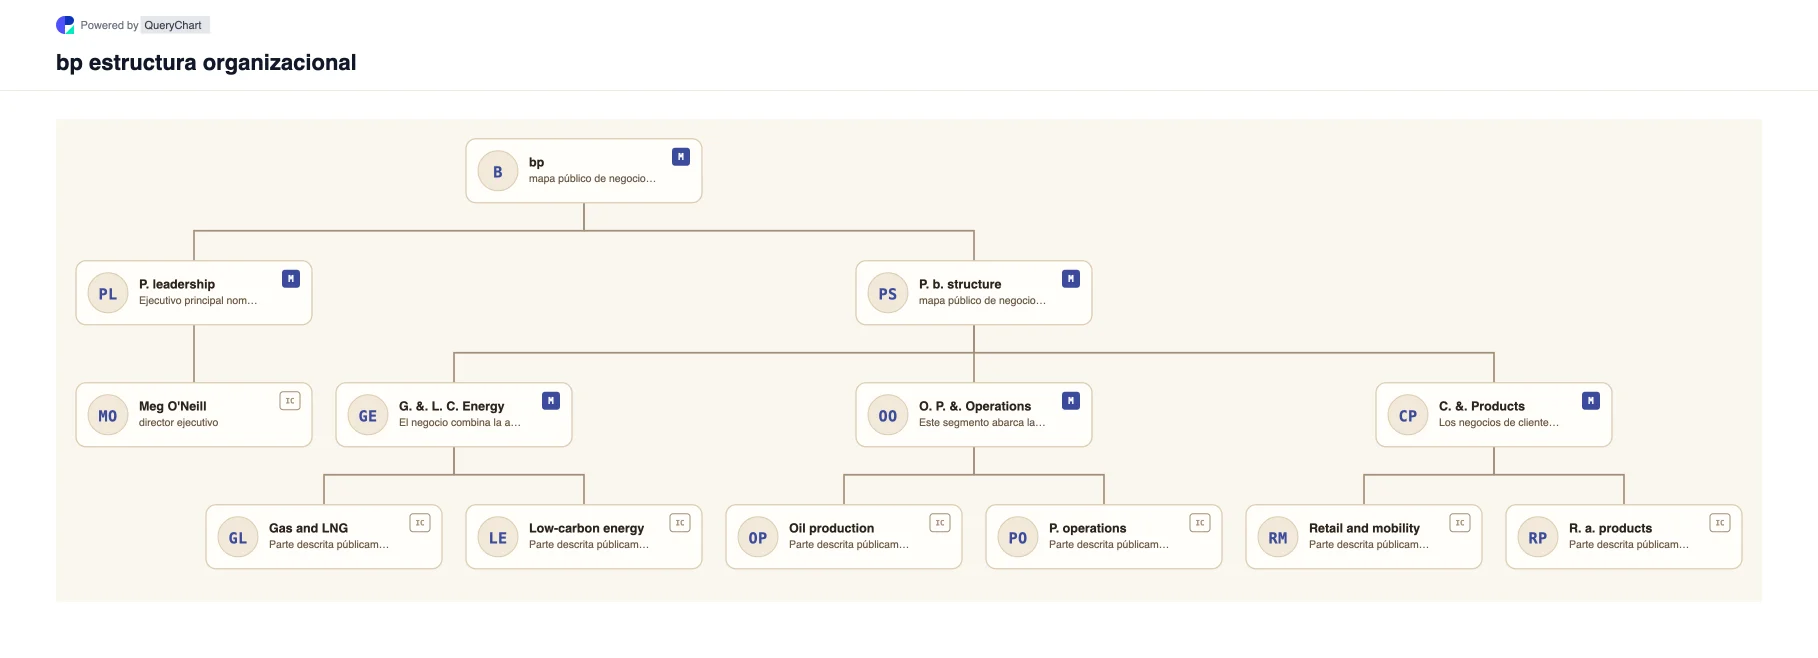
Task: Select the "bp" root node name
Action: coord(537,162)
